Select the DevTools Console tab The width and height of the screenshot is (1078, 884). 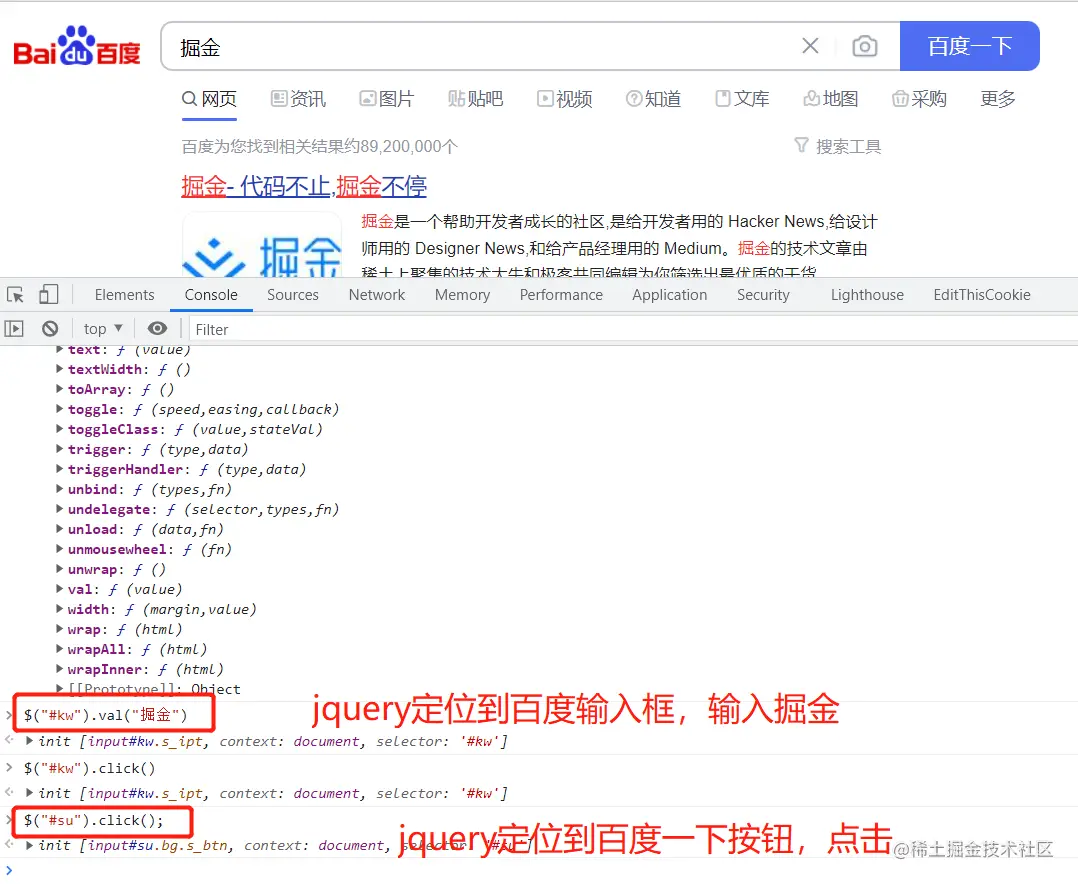(x=211, y=295)
